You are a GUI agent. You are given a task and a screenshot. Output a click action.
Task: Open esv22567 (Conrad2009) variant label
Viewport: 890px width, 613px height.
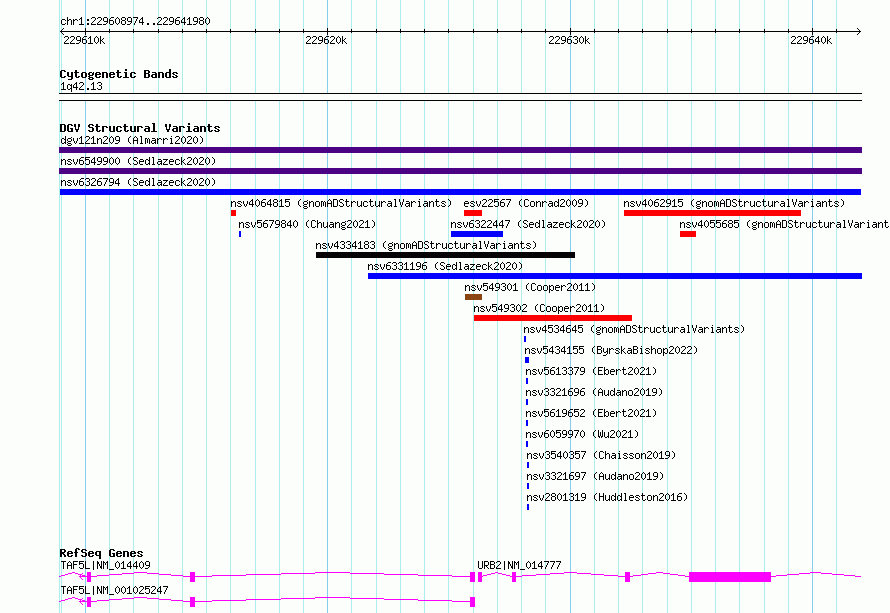(526, 203)
